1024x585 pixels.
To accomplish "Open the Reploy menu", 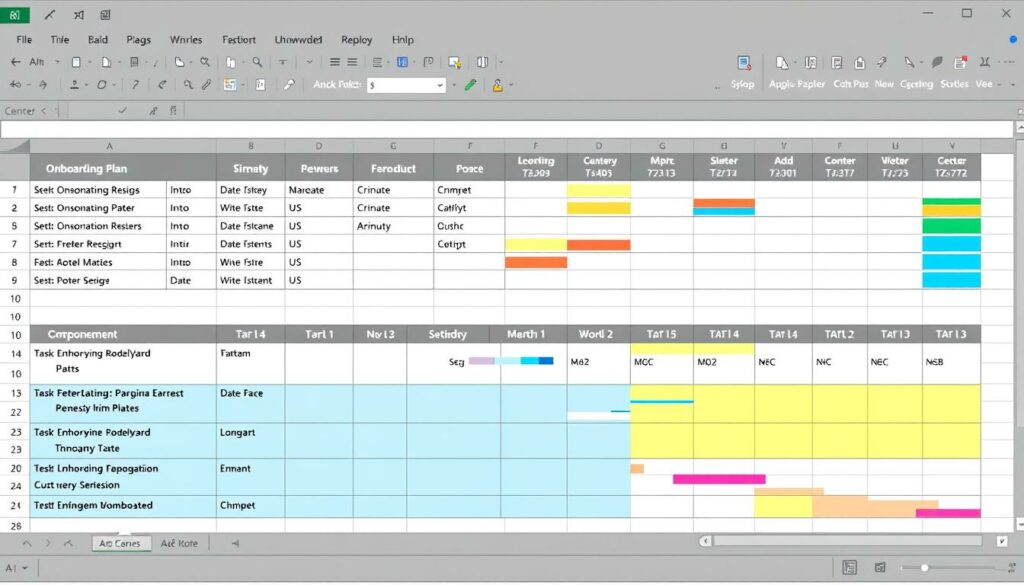I will point(357,40).
